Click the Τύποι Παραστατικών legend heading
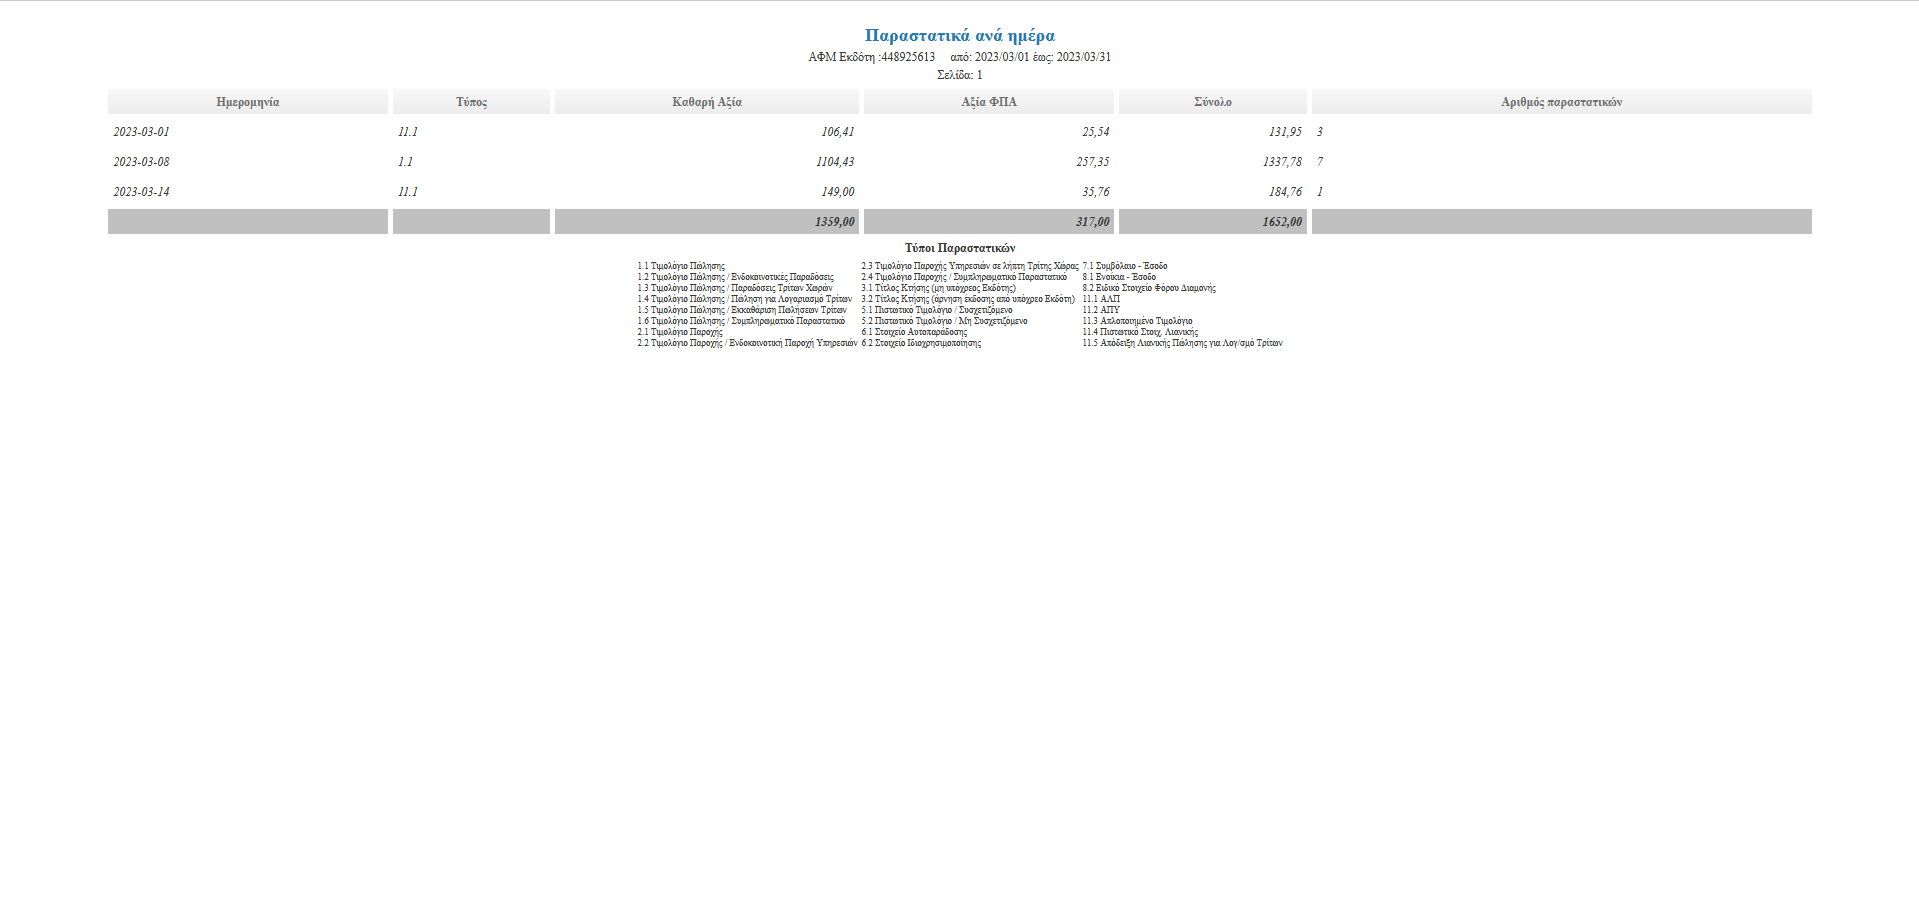This screenshot has width=1919, height=919. pos(959,247)
